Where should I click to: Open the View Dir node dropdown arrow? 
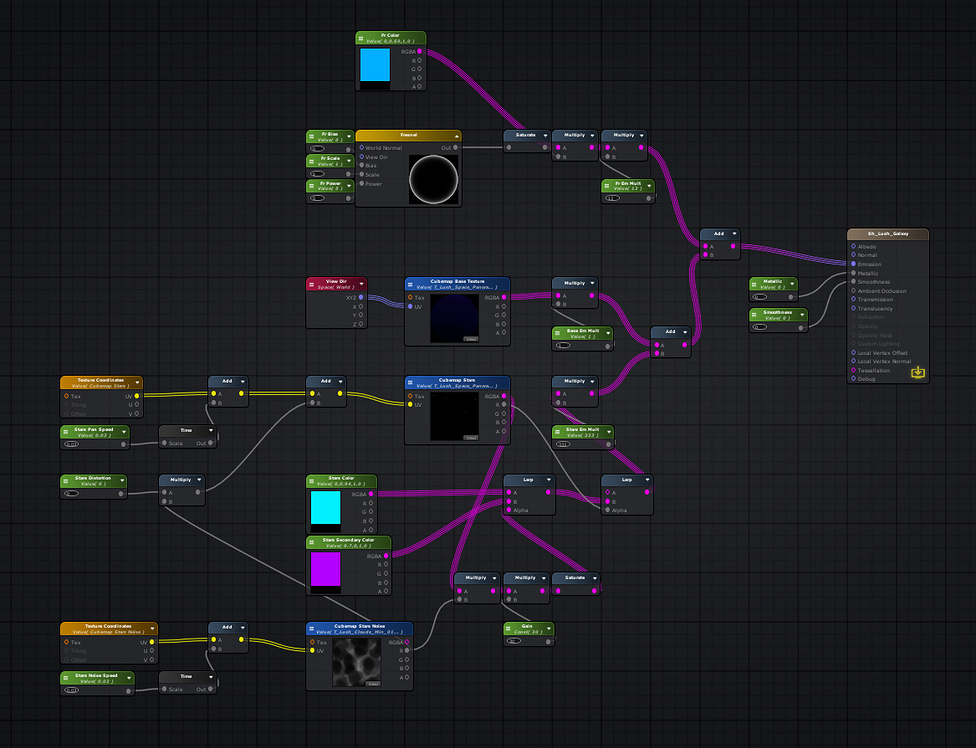pos(360,284)
